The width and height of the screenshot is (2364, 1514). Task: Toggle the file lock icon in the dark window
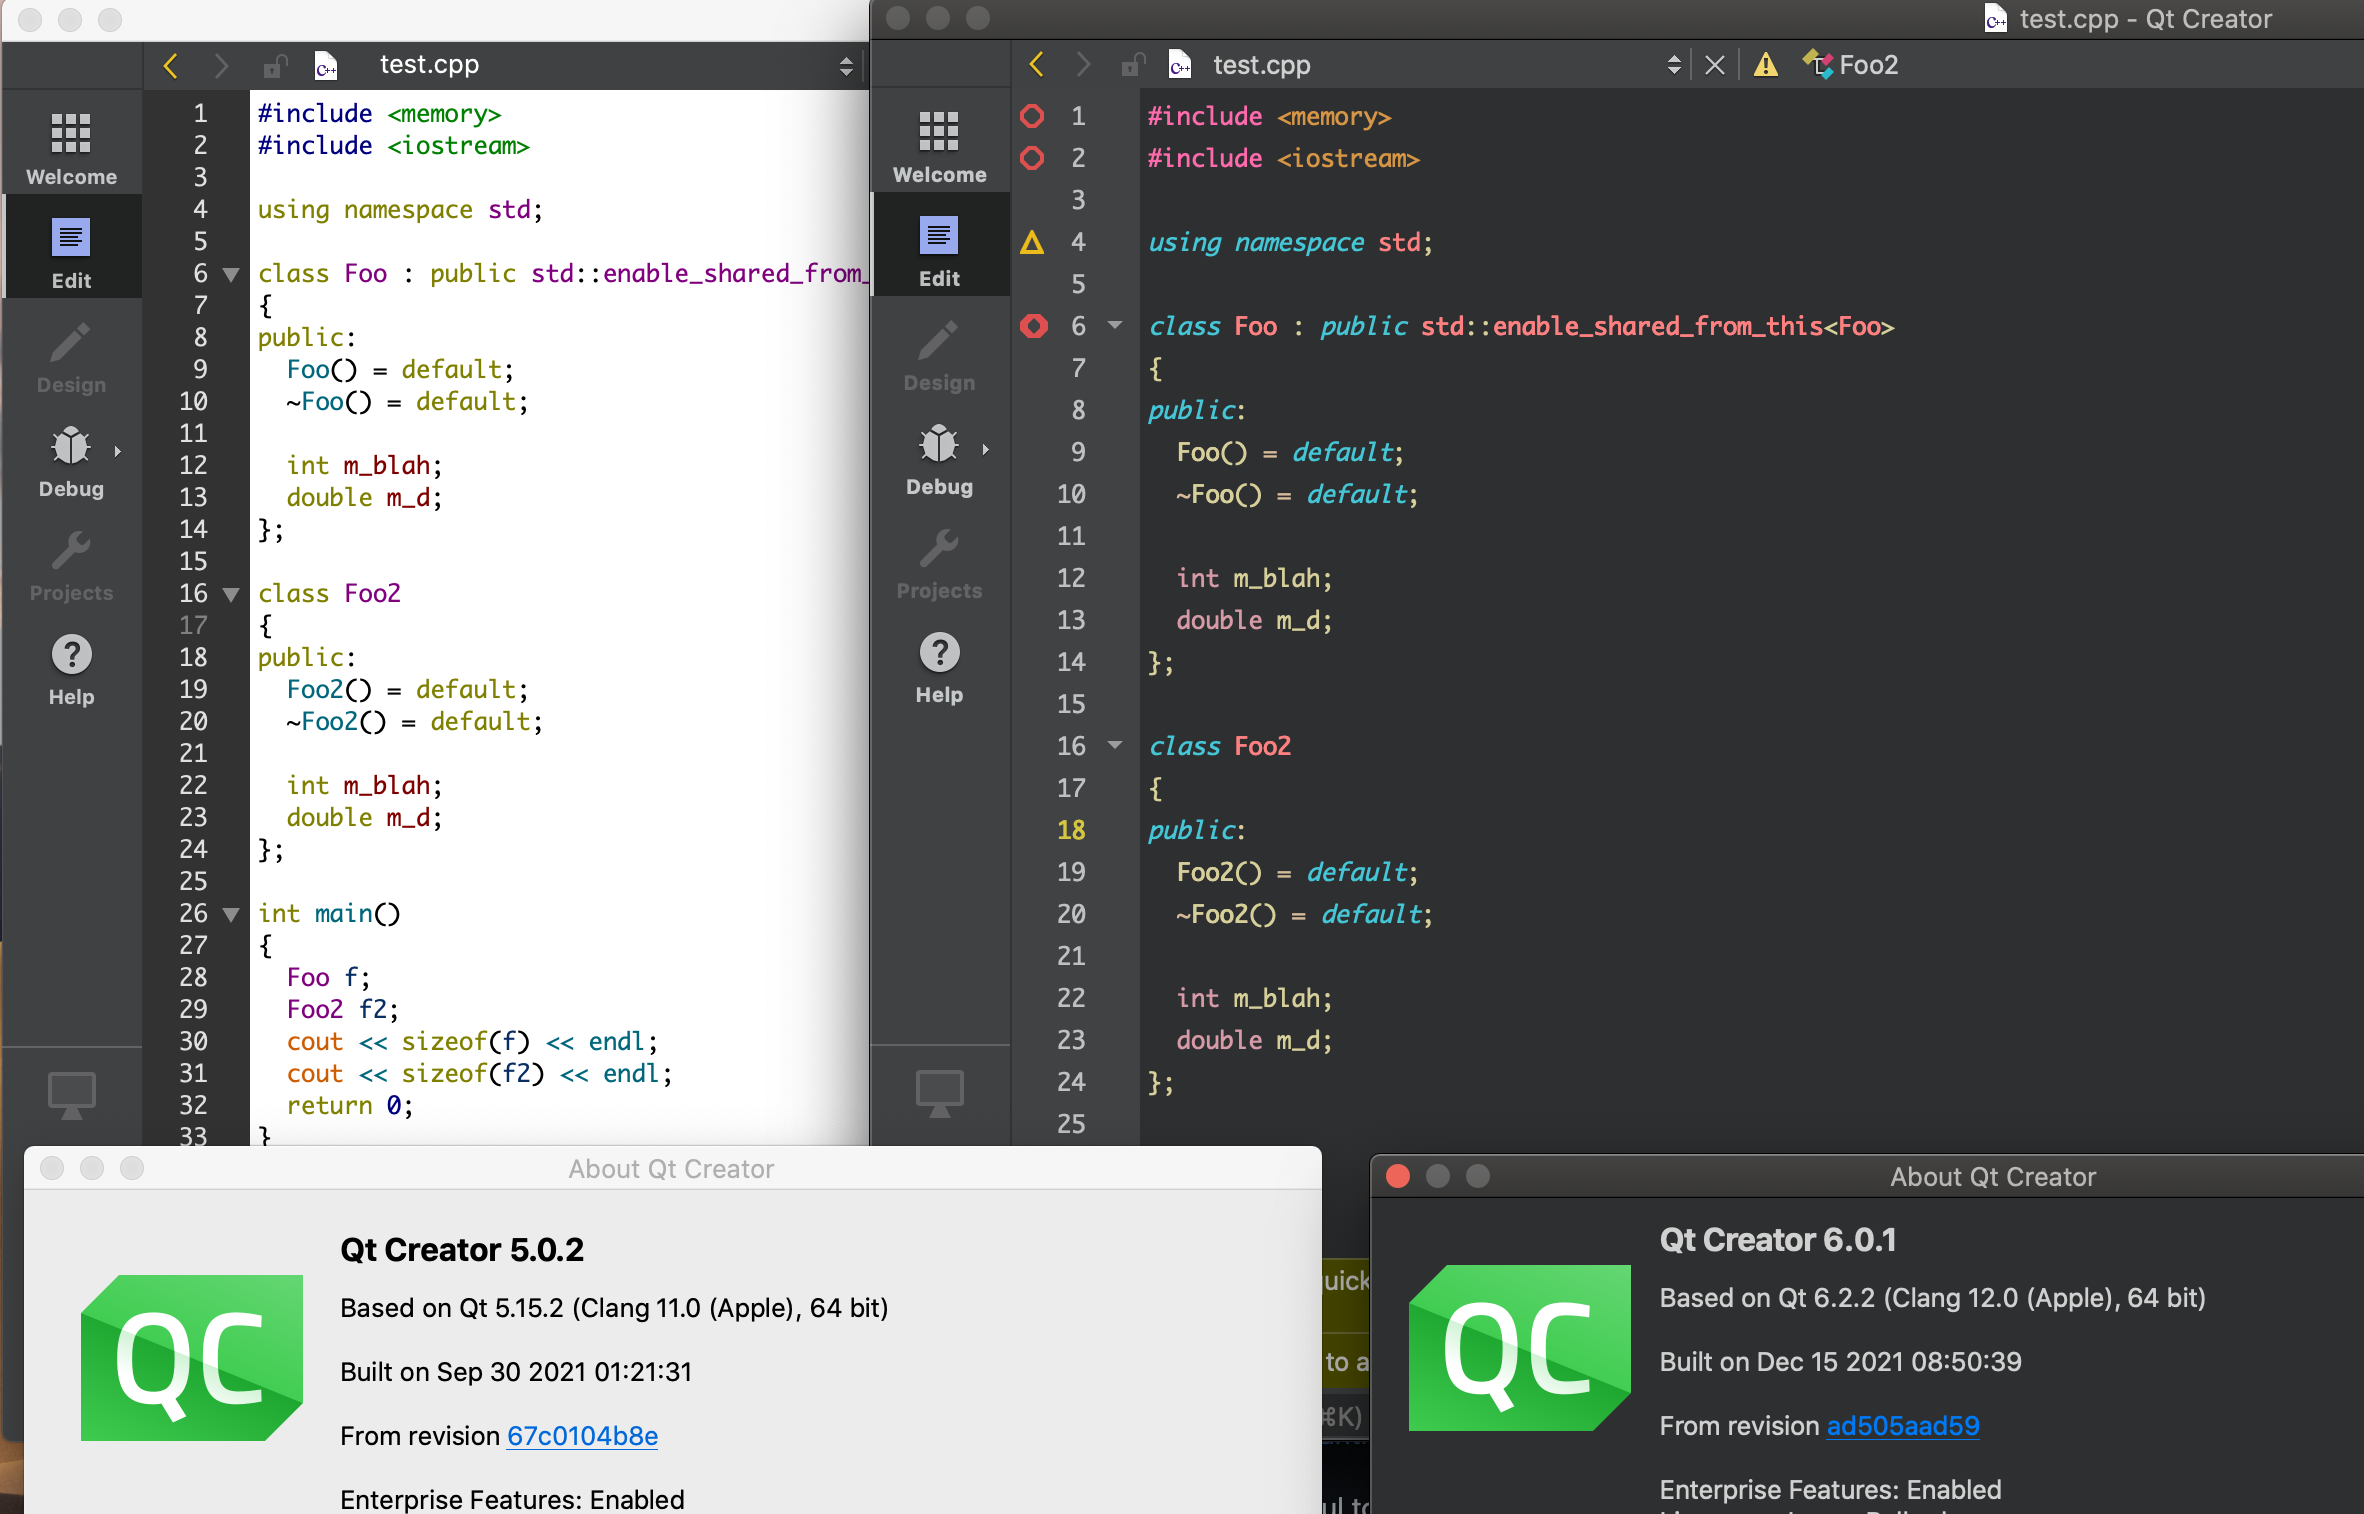pos(1131,65)
